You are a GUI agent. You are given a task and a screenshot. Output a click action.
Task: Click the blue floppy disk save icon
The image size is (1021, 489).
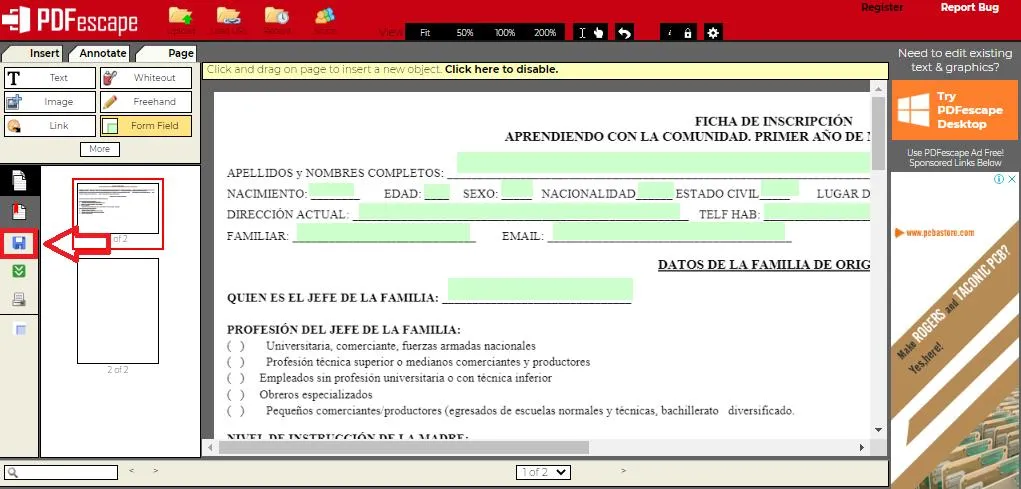(20, 244)
